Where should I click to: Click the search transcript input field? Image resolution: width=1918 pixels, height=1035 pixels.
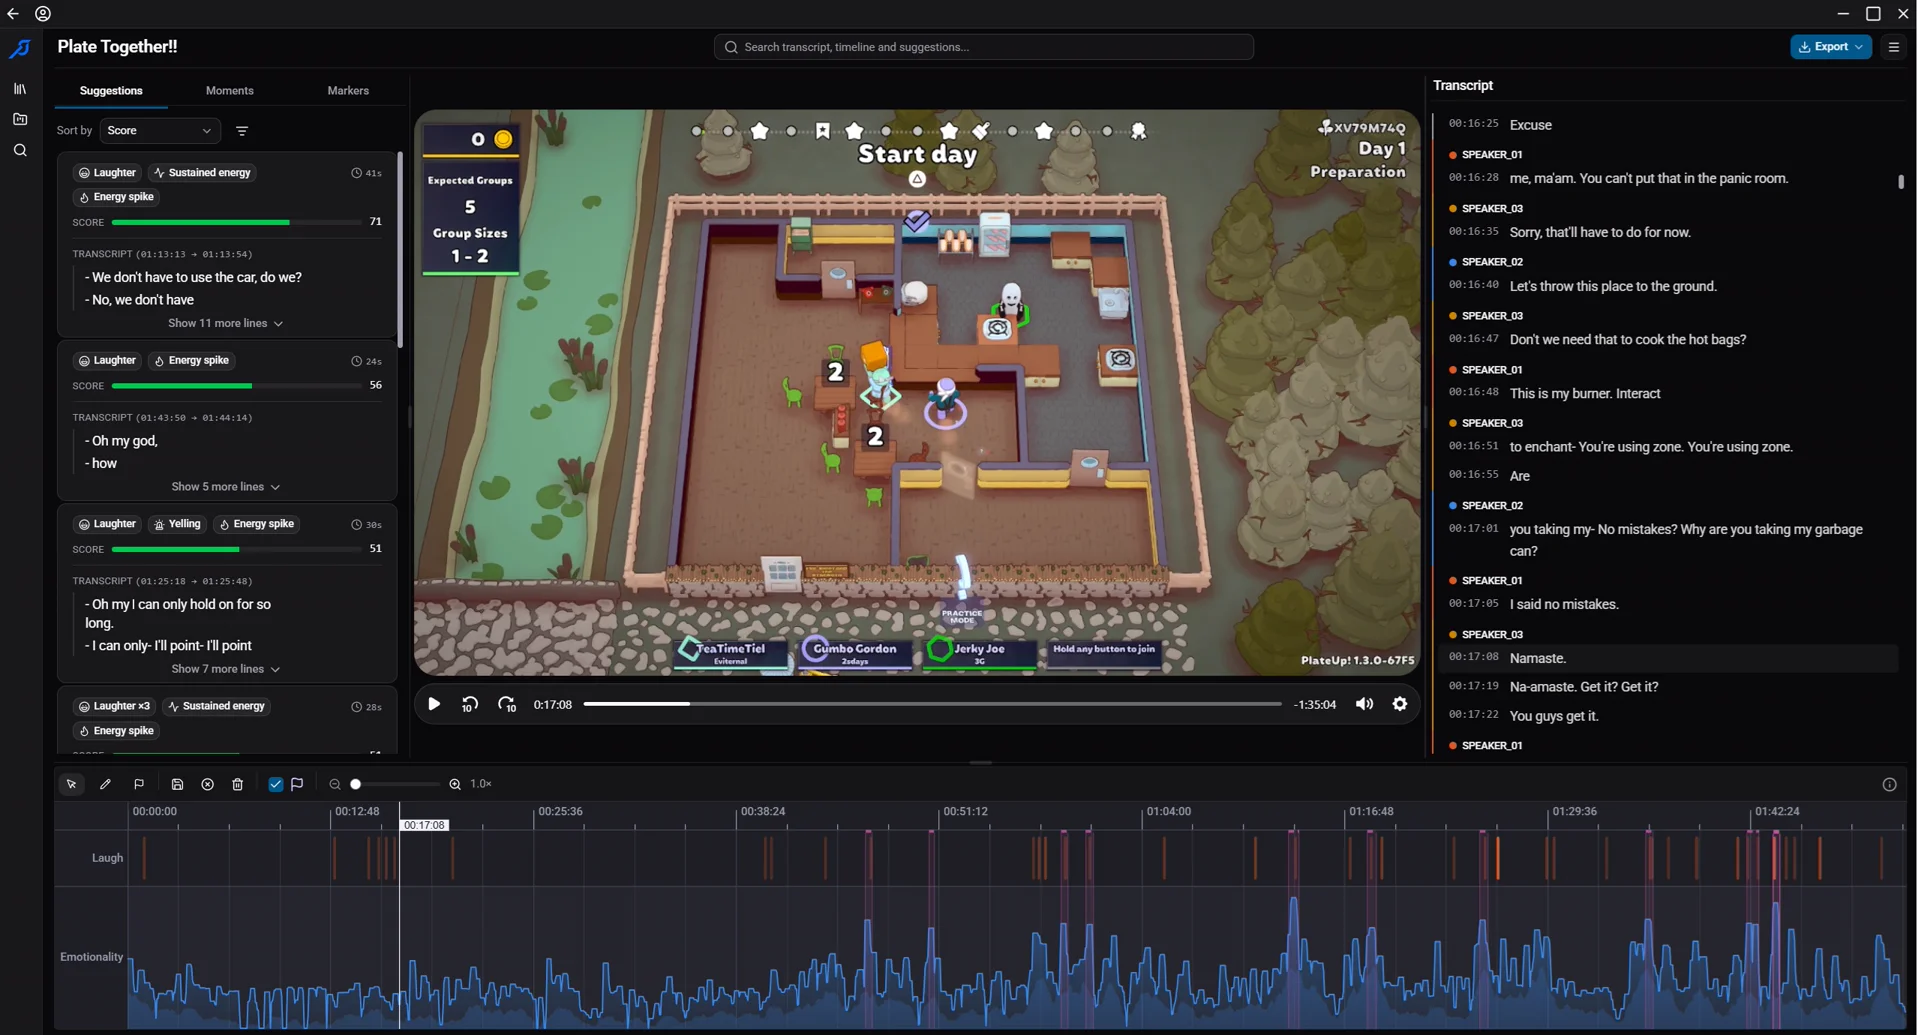coord(984,47)
